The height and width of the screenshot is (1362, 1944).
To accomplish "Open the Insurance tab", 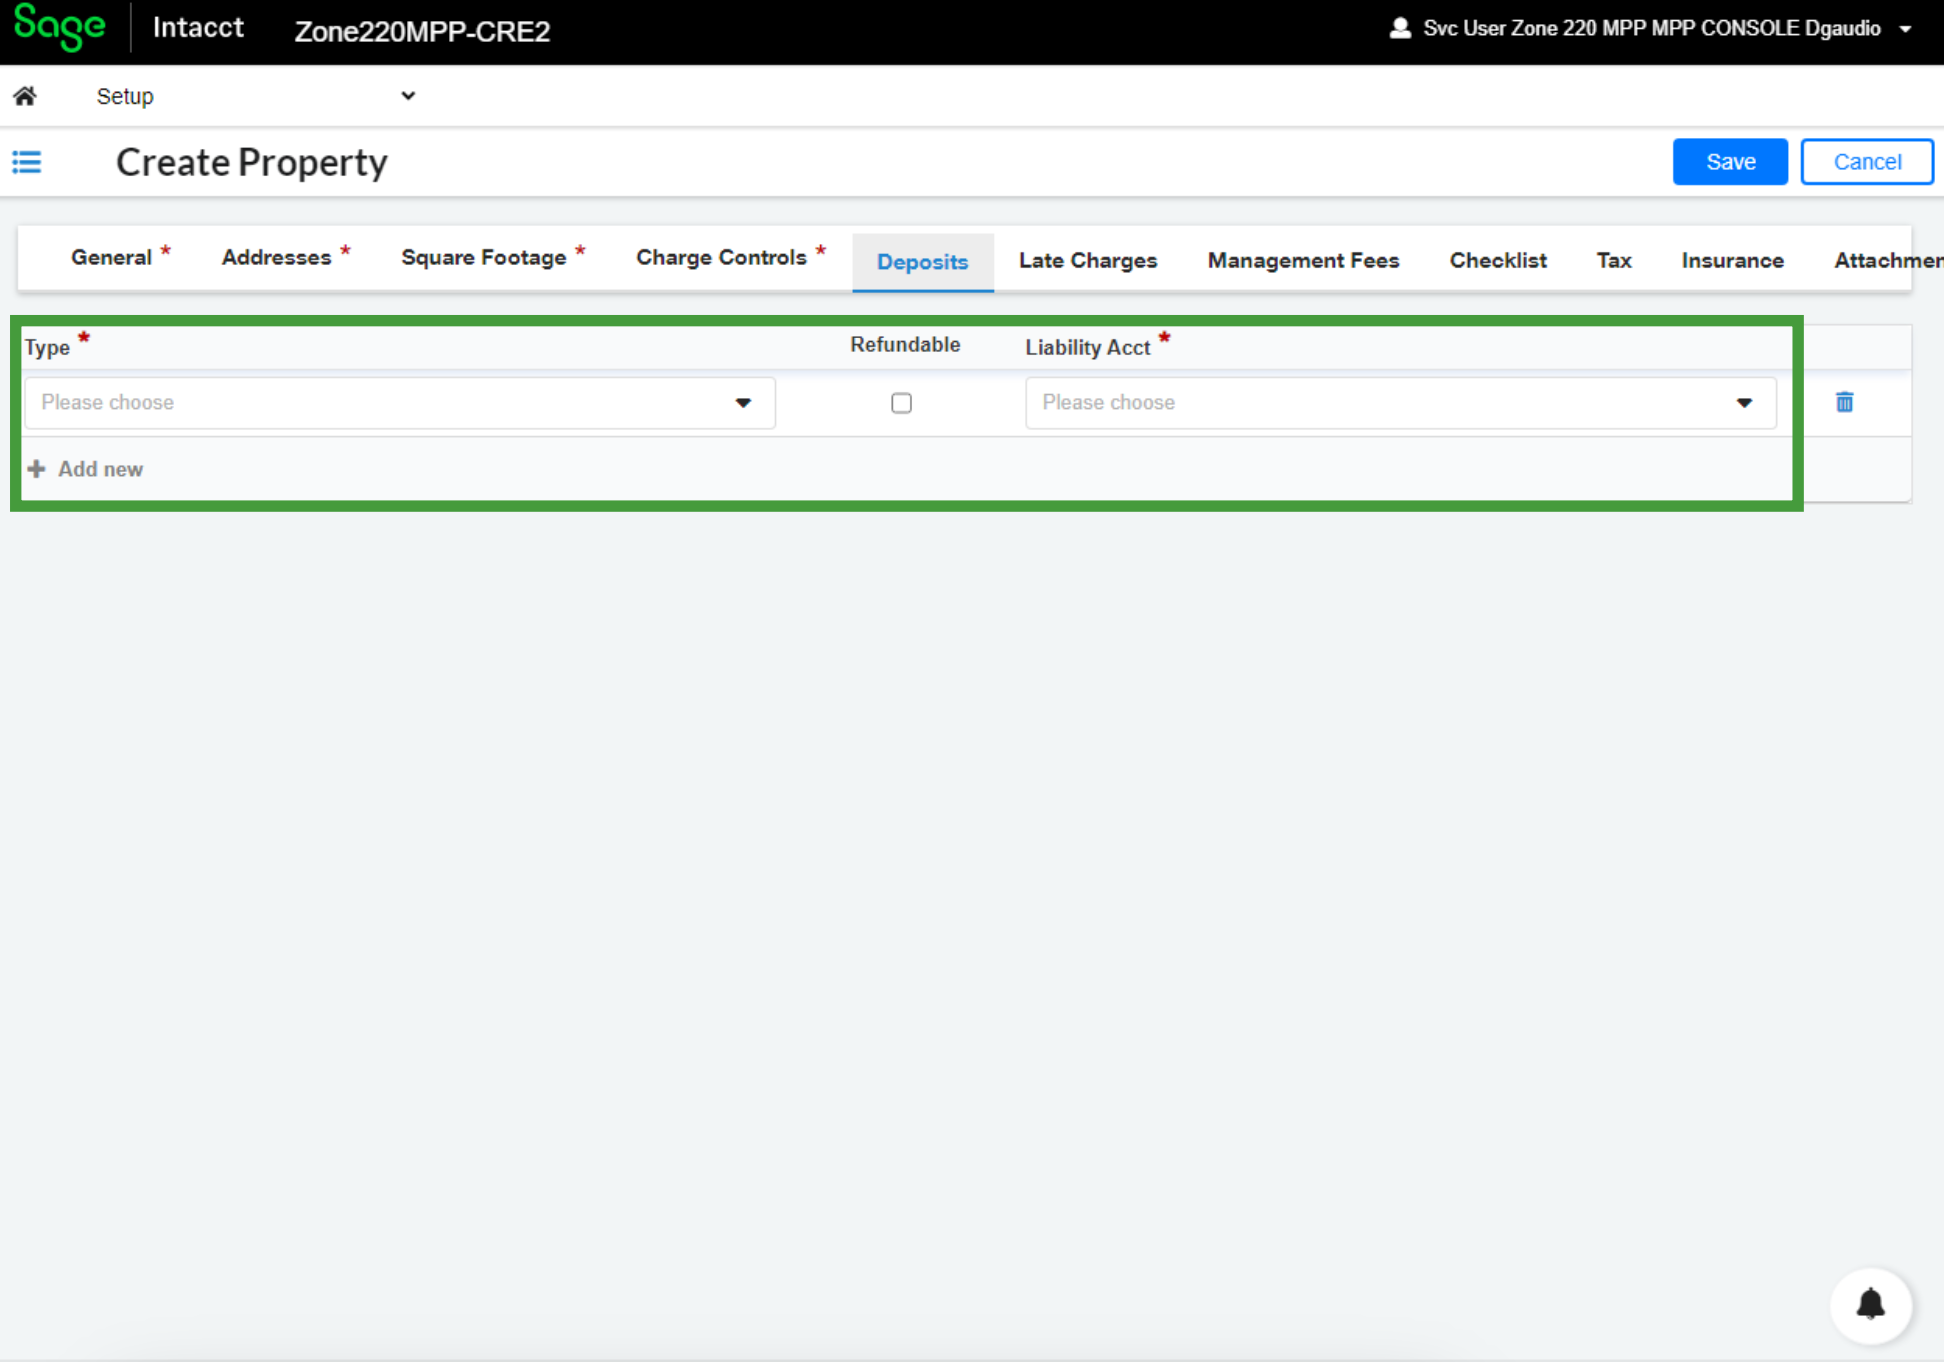I will 1732,261.
